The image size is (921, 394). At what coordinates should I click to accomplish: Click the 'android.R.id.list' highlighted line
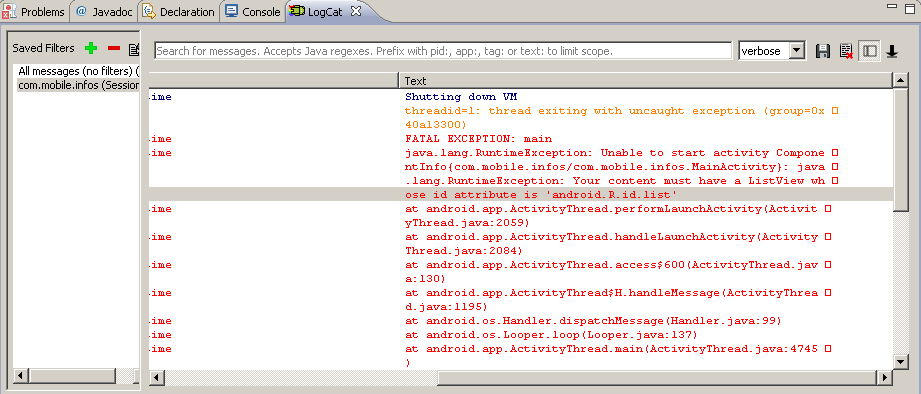pos(521,194)
